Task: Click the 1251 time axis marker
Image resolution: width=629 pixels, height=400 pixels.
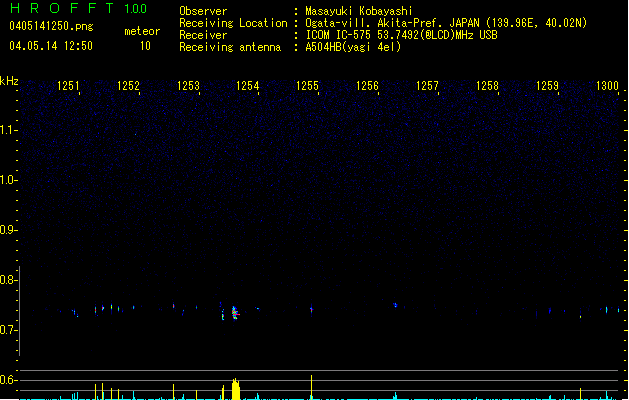Action: pyautogui.click(x=68, y=85)
